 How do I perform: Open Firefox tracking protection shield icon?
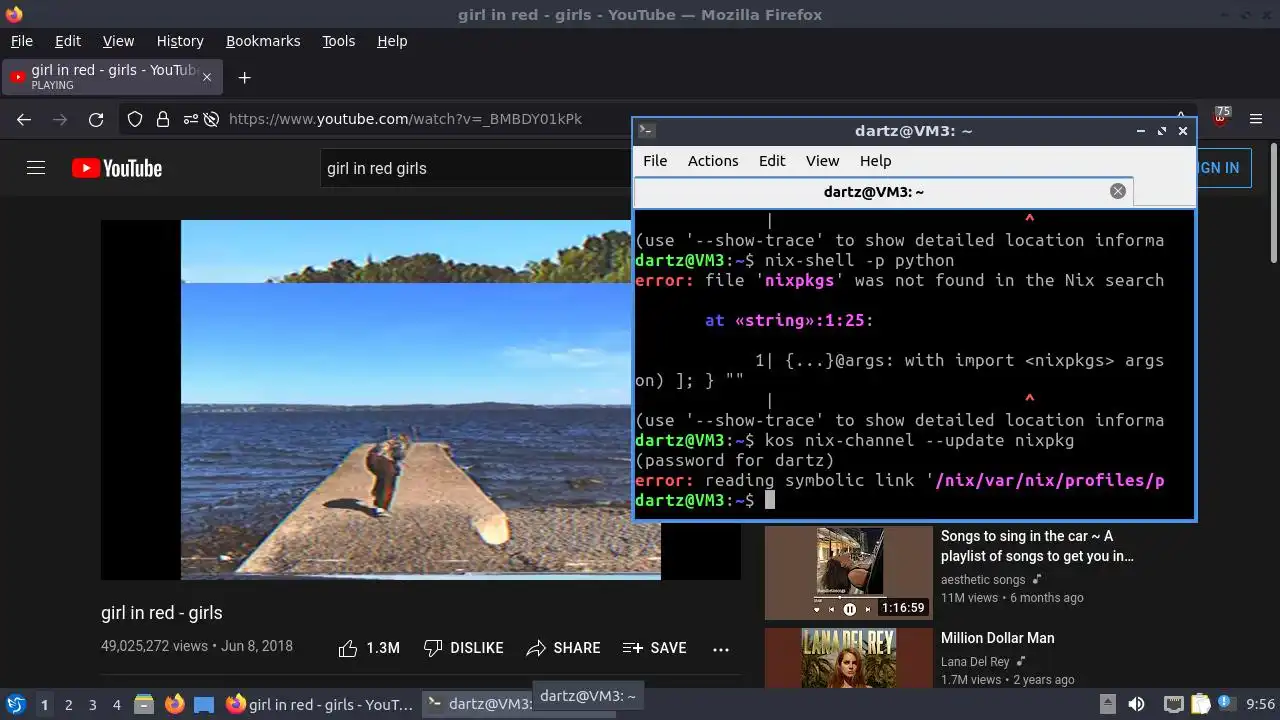135,119
